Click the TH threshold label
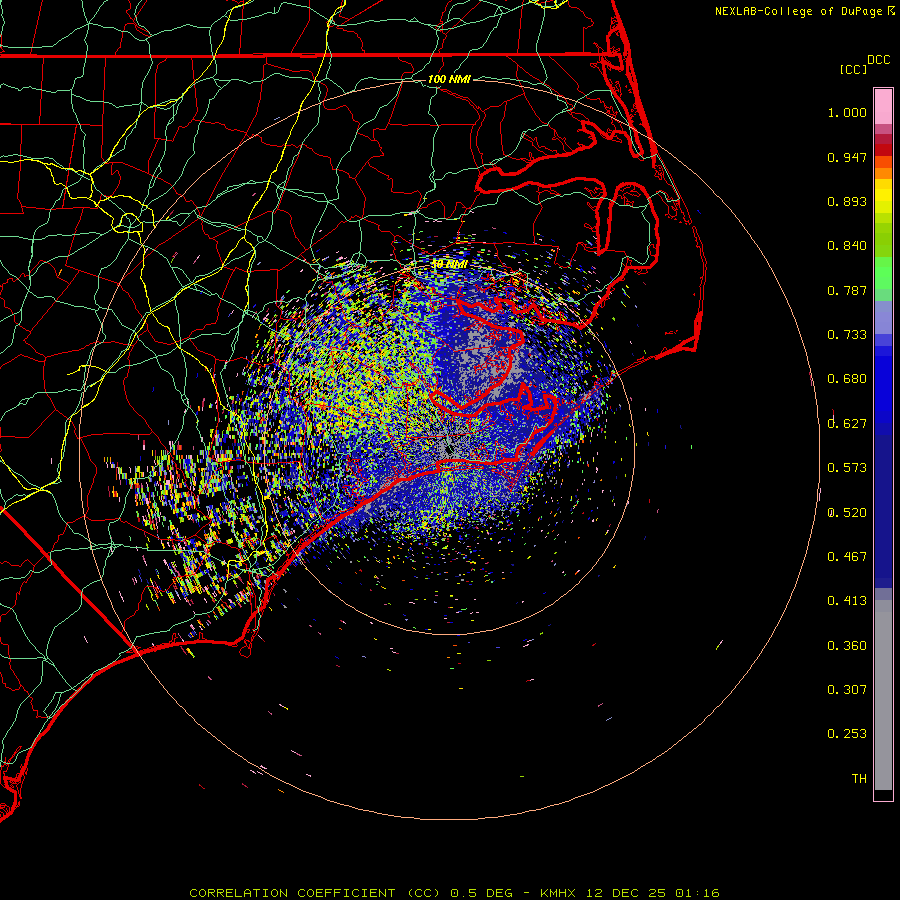The width and height of the screenshot is (900, 900). pos(859,779)
